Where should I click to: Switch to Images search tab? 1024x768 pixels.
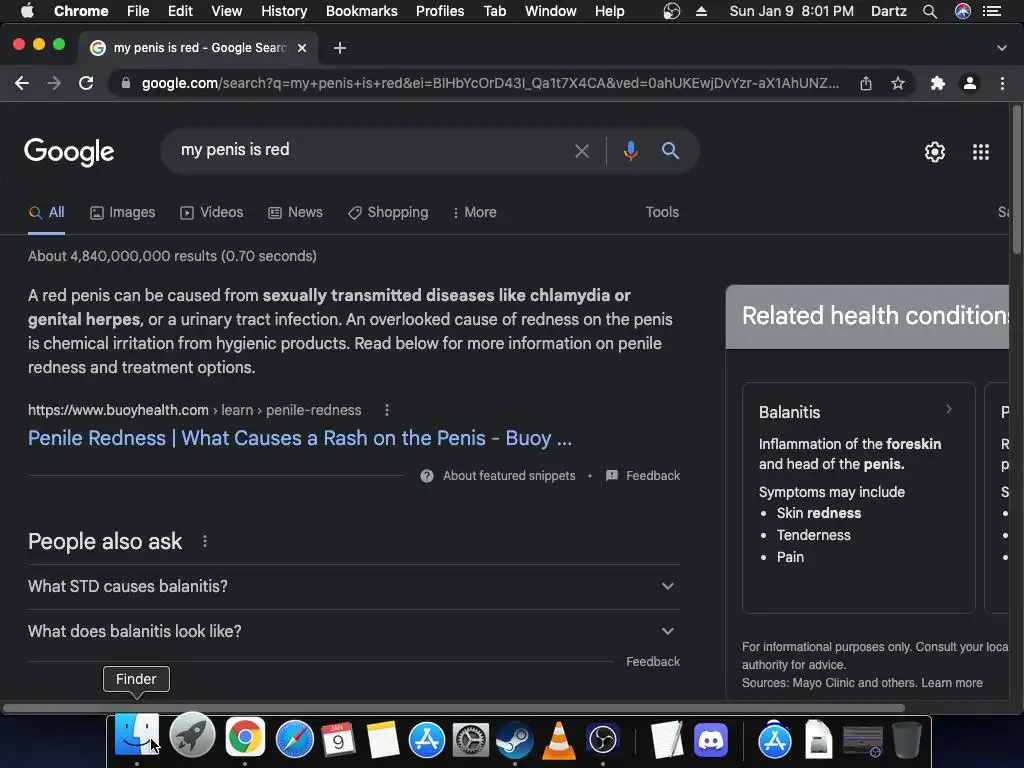click(x=123, y=212)
